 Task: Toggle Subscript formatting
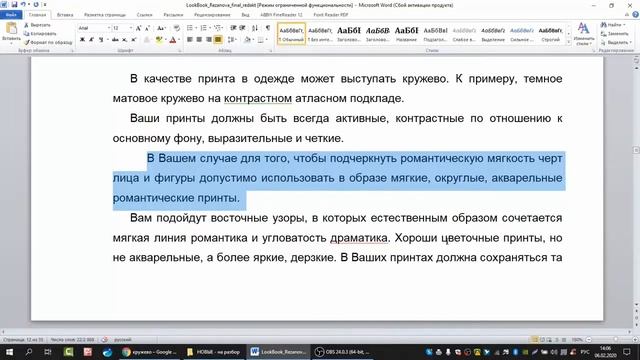coord(124,40)
